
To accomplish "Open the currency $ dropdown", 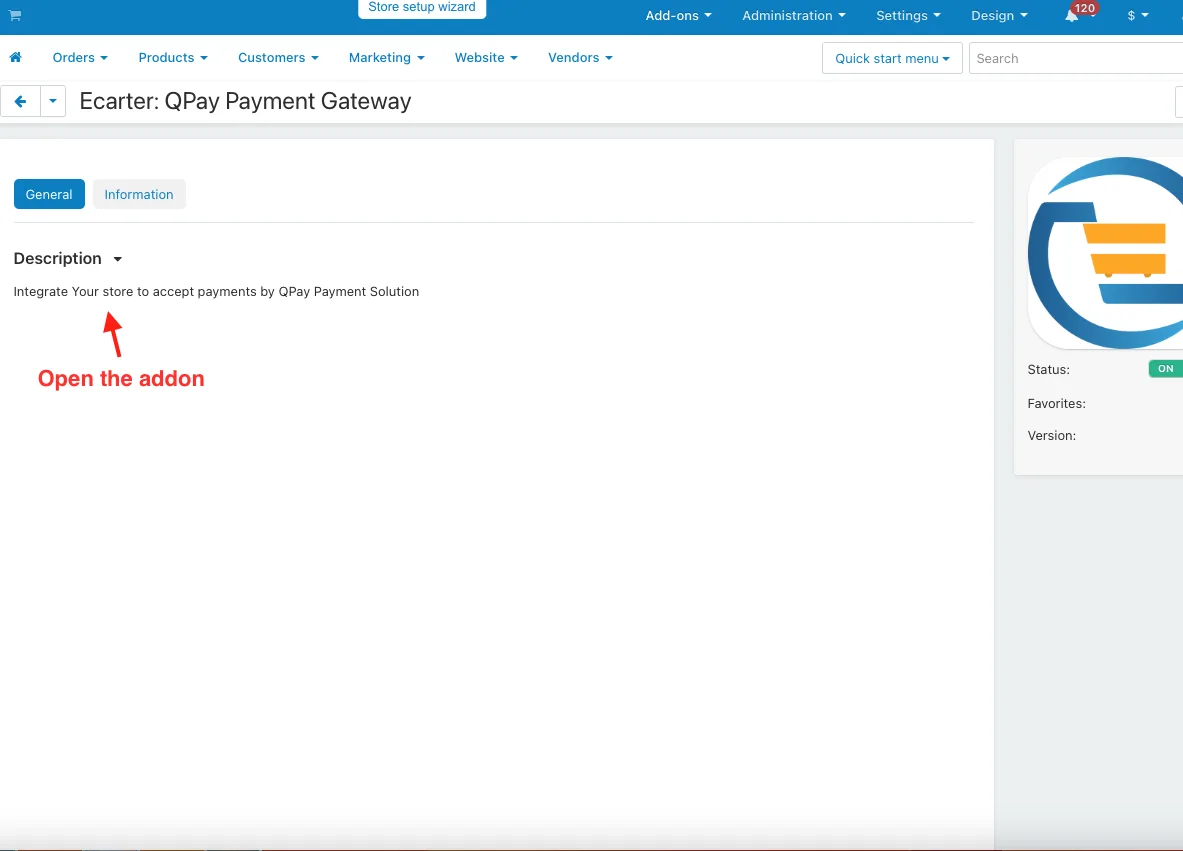I will click(x=1138, y=16).
